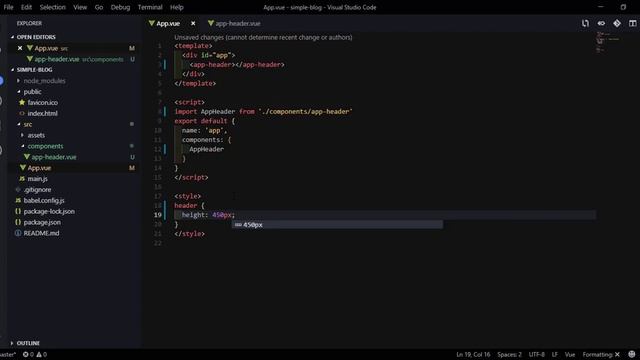Screen dimensions: 640x360
Task: Click git branch master in status bar
Action: click(x=8, y=355)
